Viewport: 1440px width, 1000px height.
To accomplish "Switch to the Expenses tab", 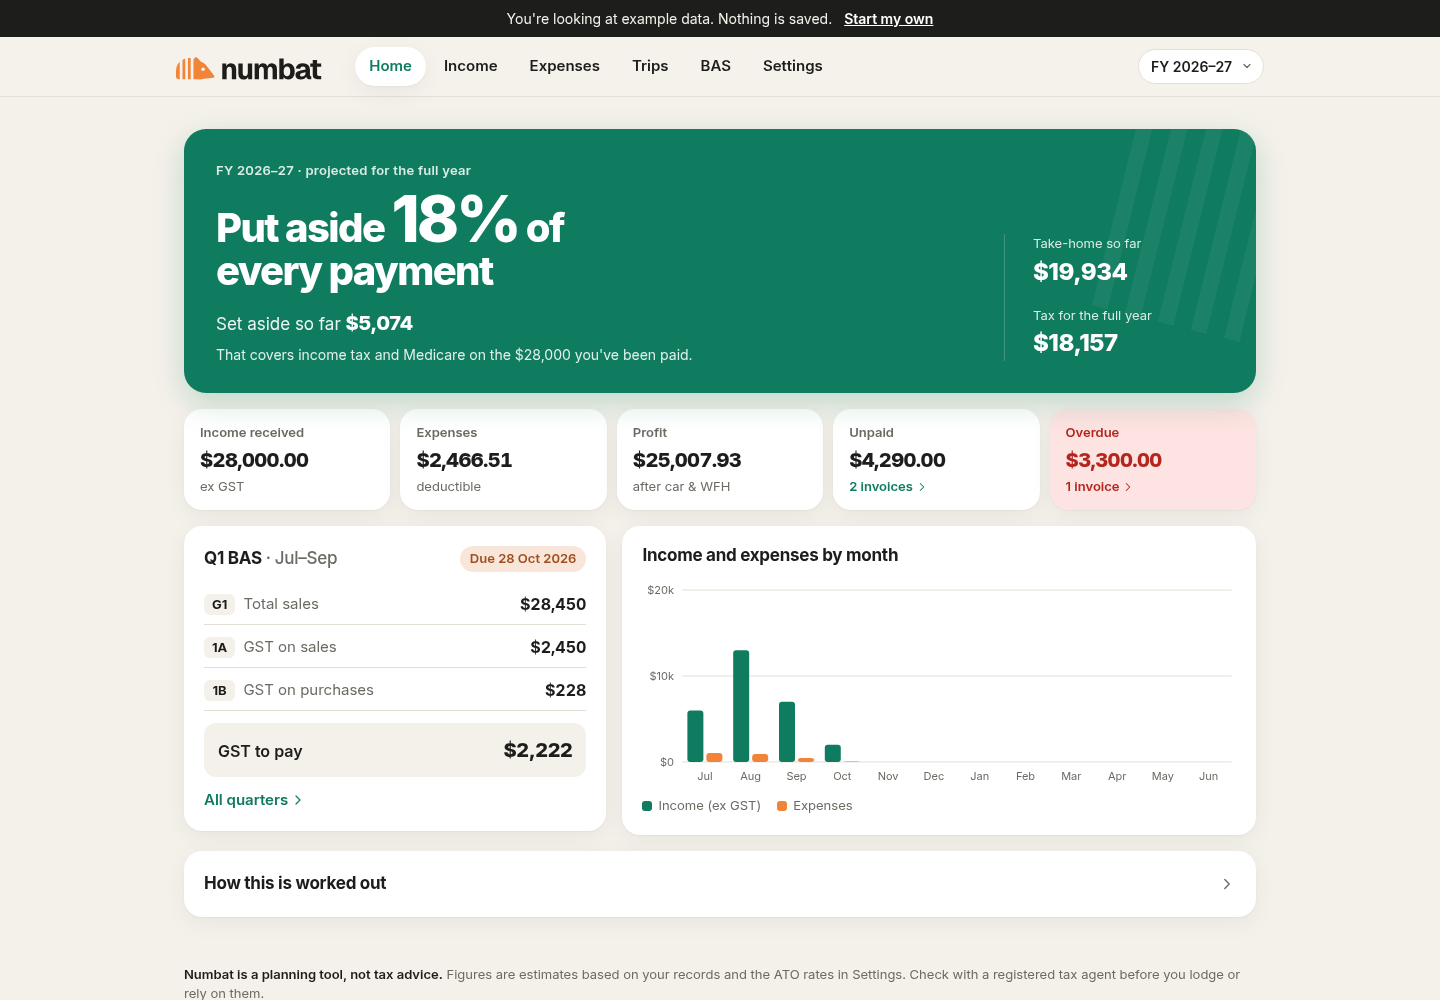I will click(565, 66).
